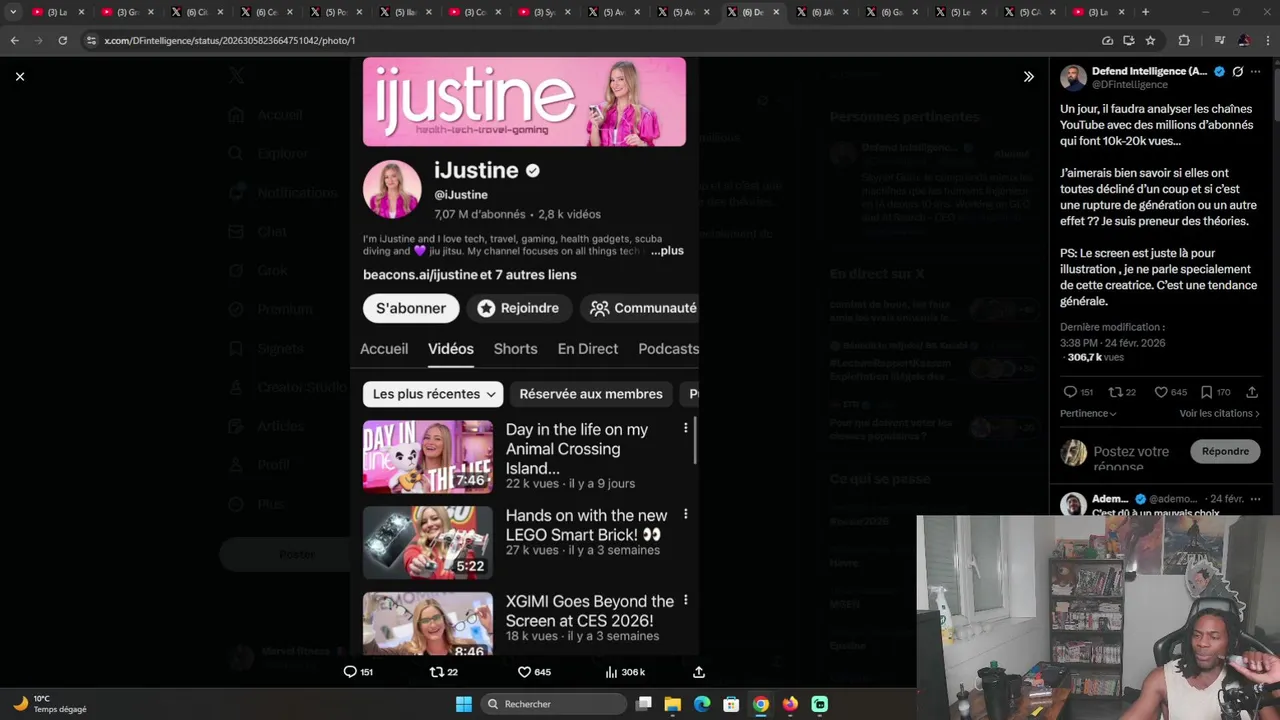Go back with the browser back arrow
Image resolution: width=1280 pixels, height=720 pixels.
(x=14, y=40)
